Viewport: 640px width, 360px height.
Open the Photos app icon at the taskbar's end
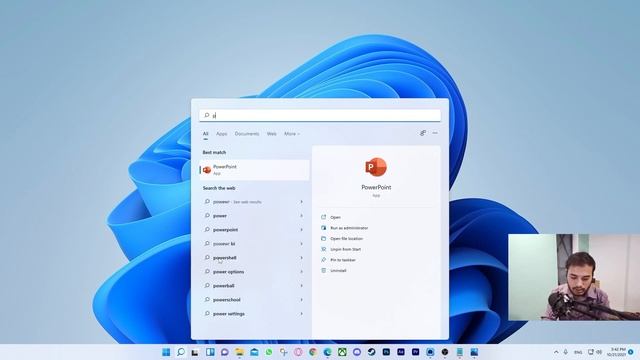[x=474, y=352]
